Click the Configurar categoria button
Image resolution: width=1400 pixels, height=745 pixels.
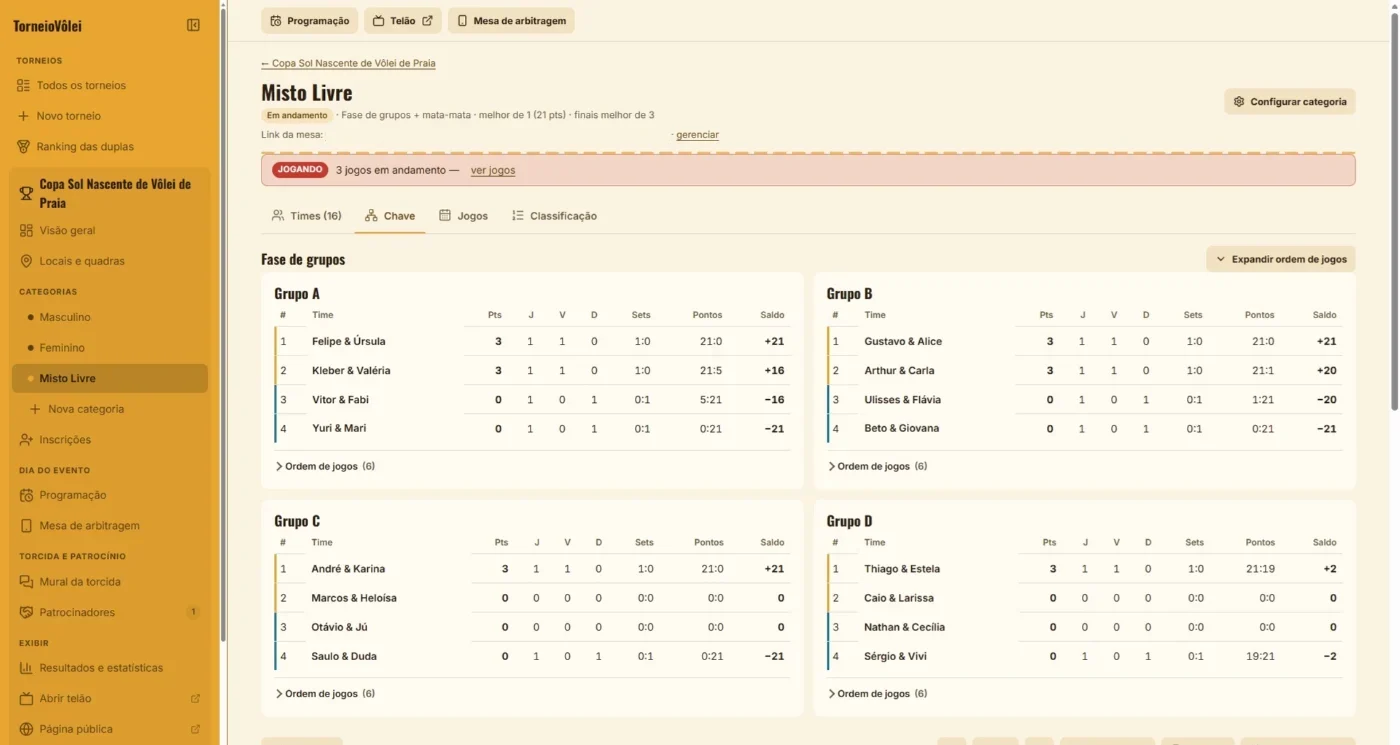point(1290,101)
